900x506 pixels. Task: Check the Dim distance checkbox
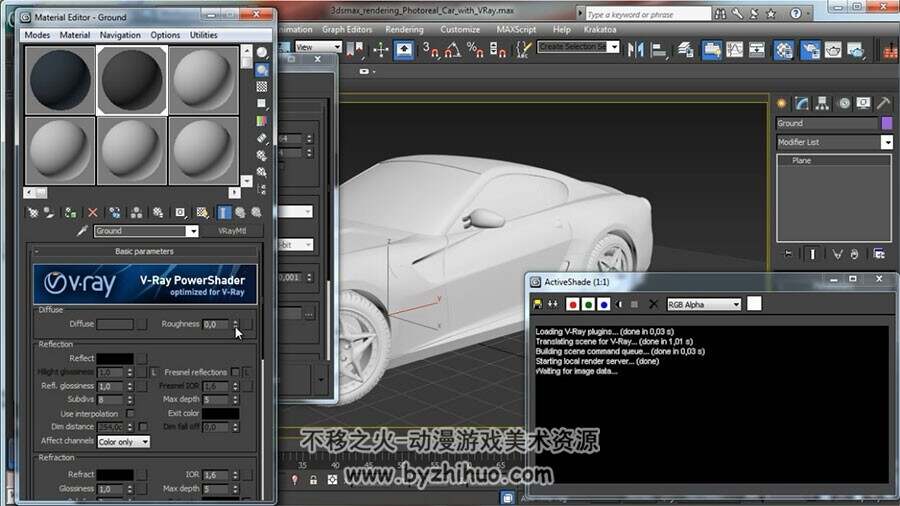[x=143, y=427]
